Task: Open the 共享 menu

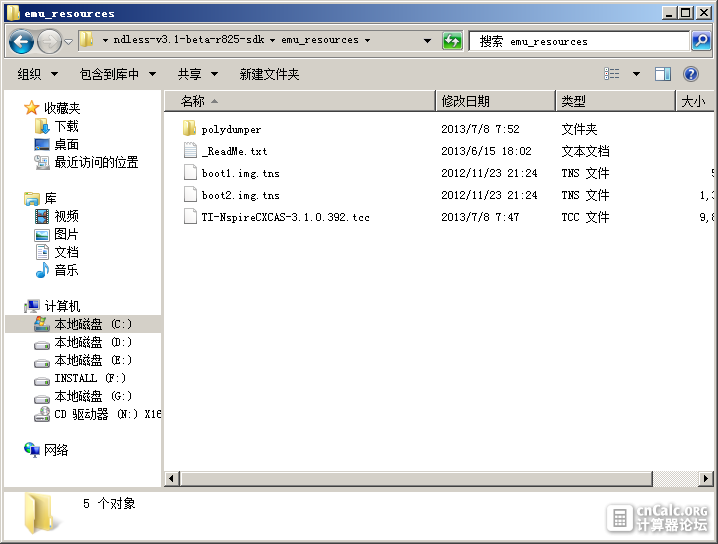Action: coord(198,74)
